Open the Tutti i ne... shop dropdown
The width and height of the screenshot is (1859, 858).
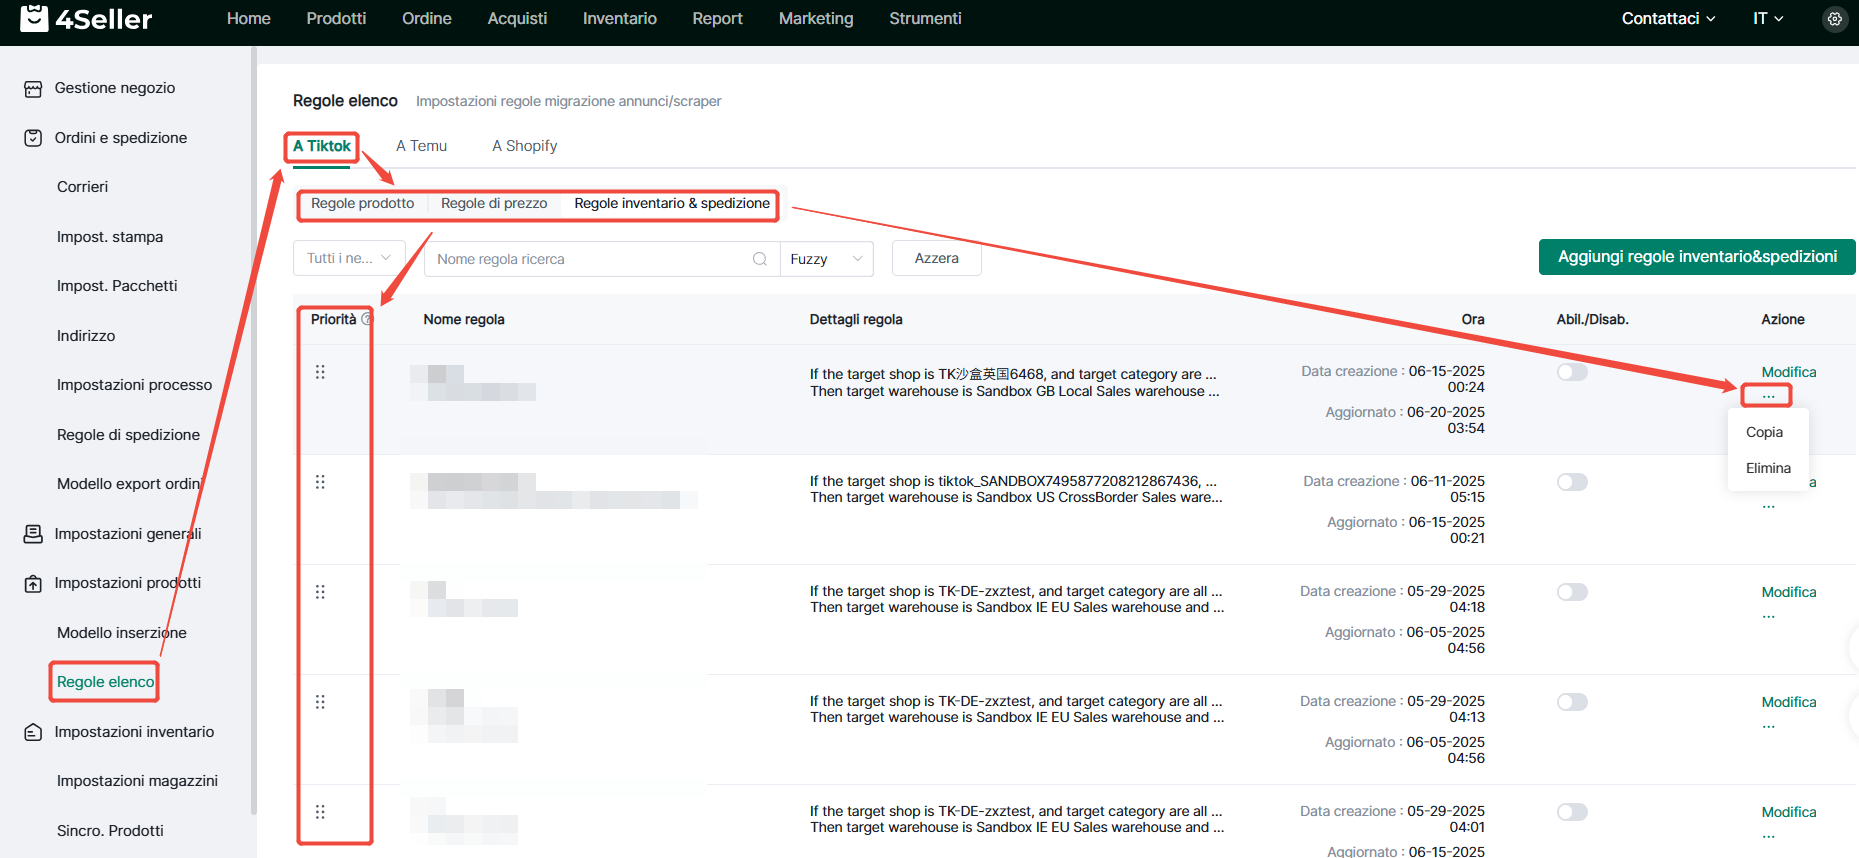click(x=349, y=258)
